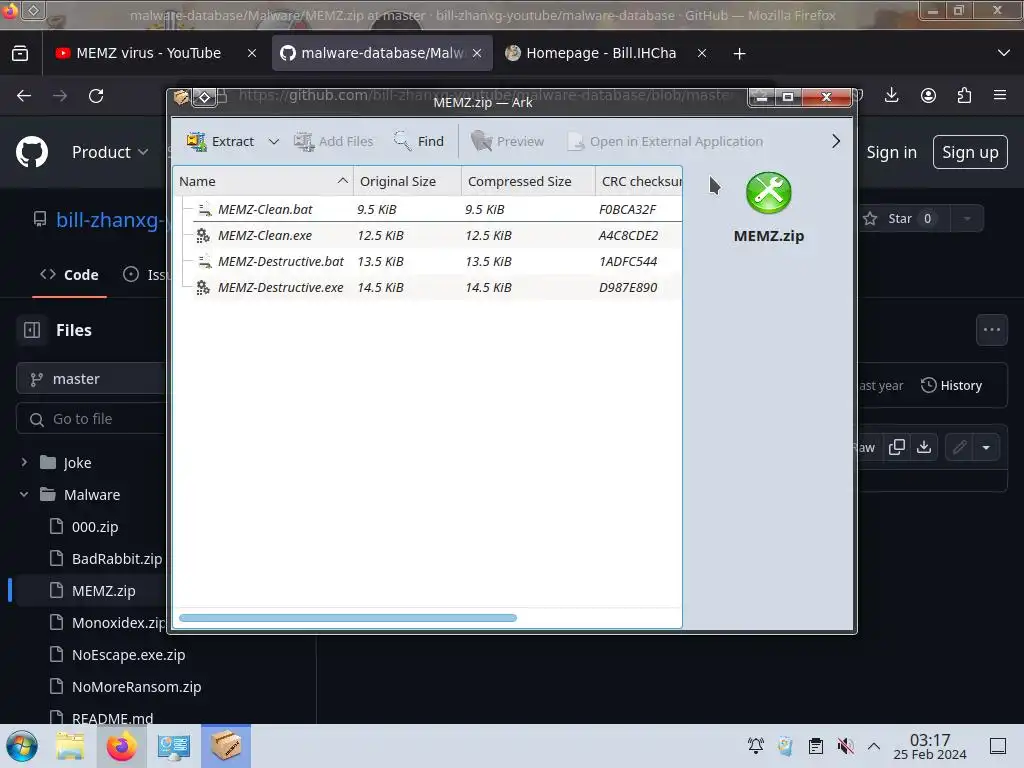Viewport: 1024px width, 768px height.
Task: Click the Preview toolbar button in Ark
Action: coord(507,141)
